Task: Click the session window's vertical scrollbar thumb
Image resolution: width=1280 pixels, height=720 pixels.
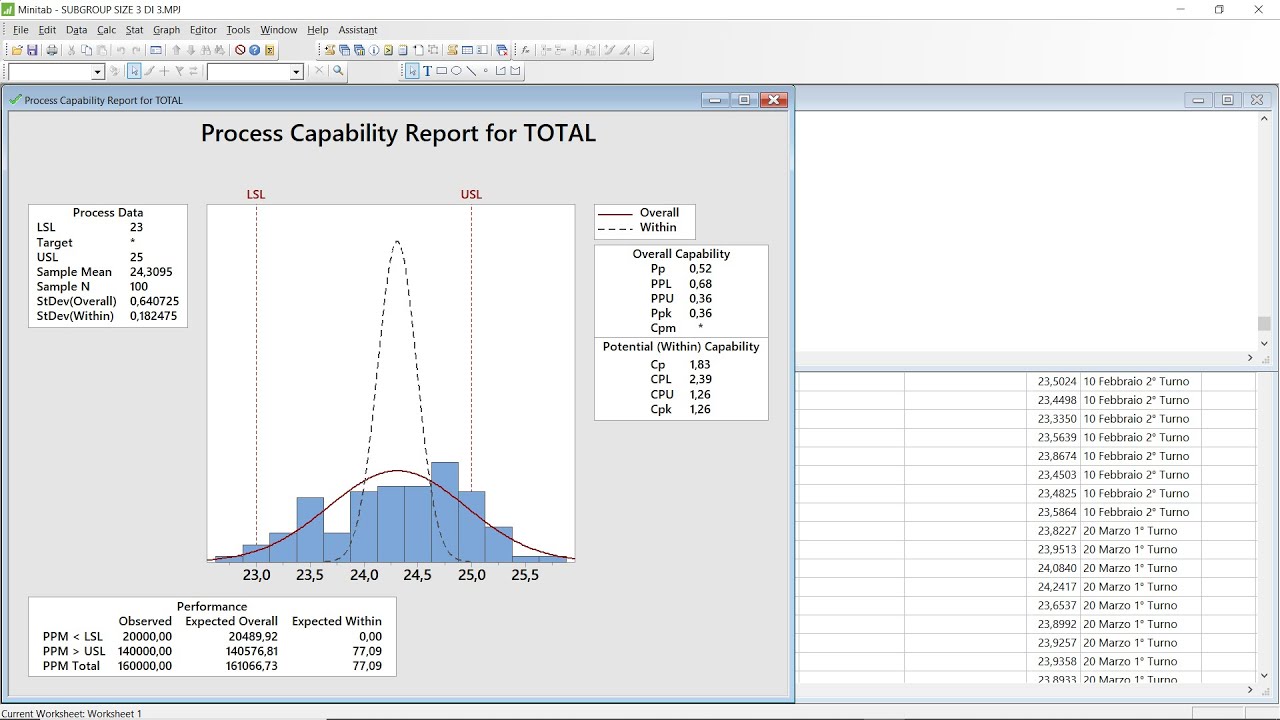Action: 1264,324
